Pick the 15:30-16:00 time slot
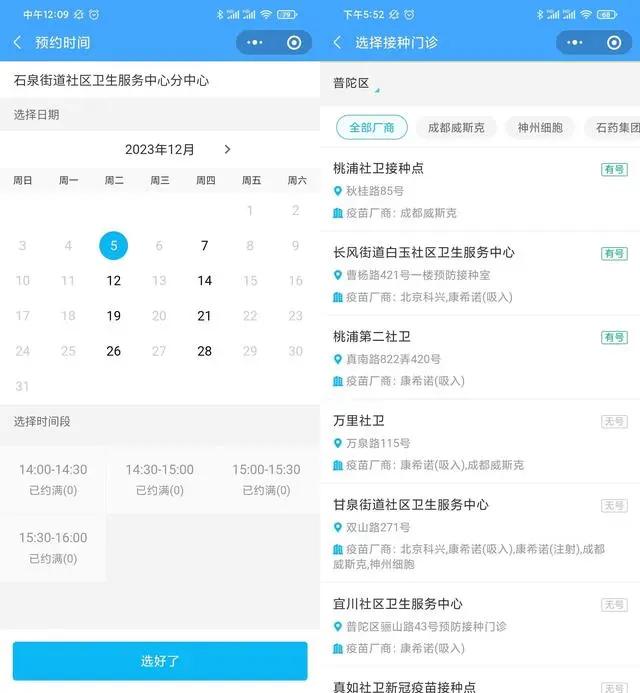Image resolution: width=640 pixels, height=693 pixels. (53, 547)
